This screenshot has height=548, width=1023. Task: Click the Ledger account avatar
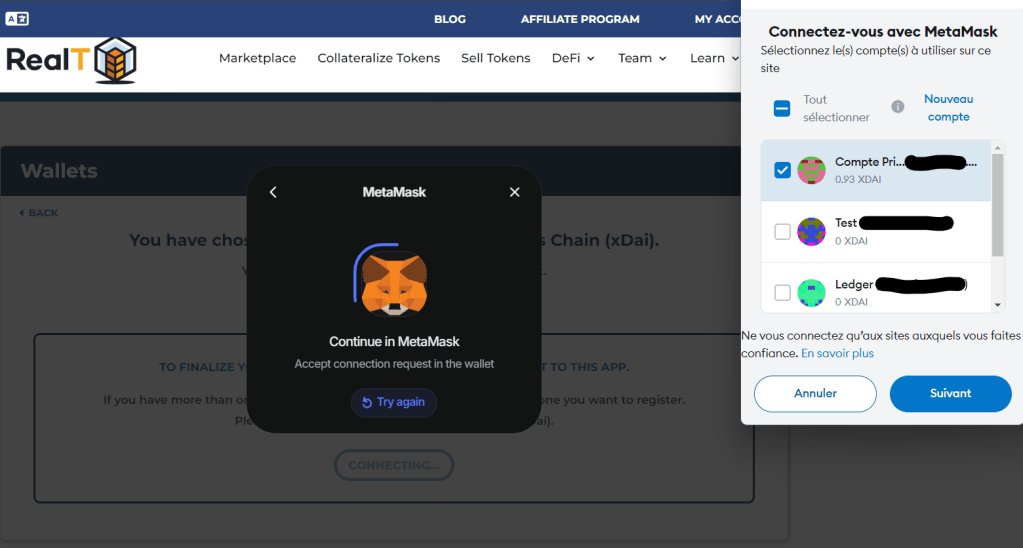click(x=811, y=292)
